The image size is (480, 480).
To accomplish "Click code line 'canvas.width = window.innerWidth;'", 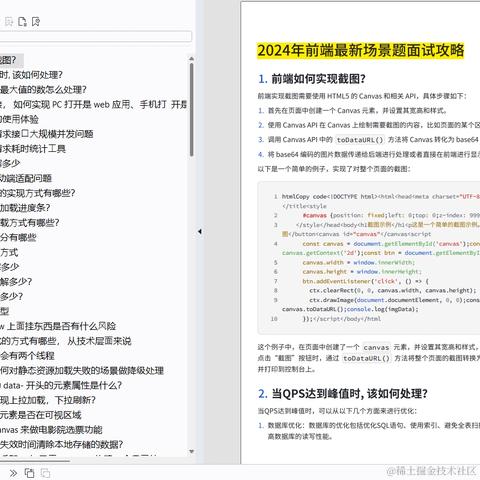I will [359, 262].
